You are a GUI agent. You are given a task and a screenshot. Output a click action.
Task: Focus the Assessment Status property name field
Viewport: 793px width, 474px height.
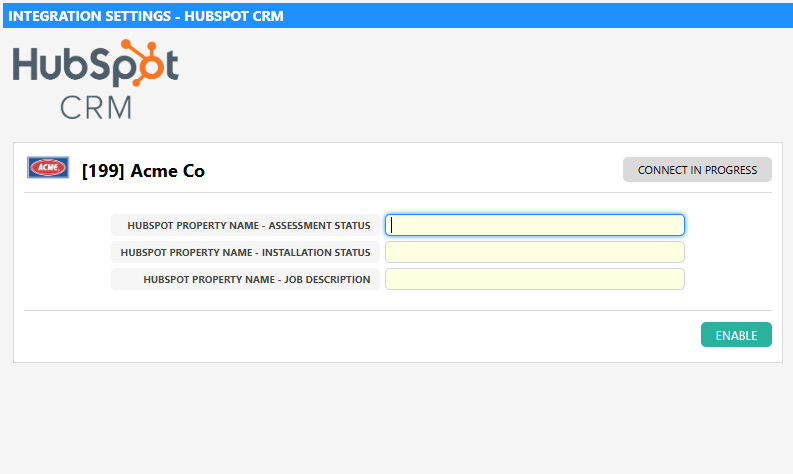pyautogui.click(x=534, y=225)
